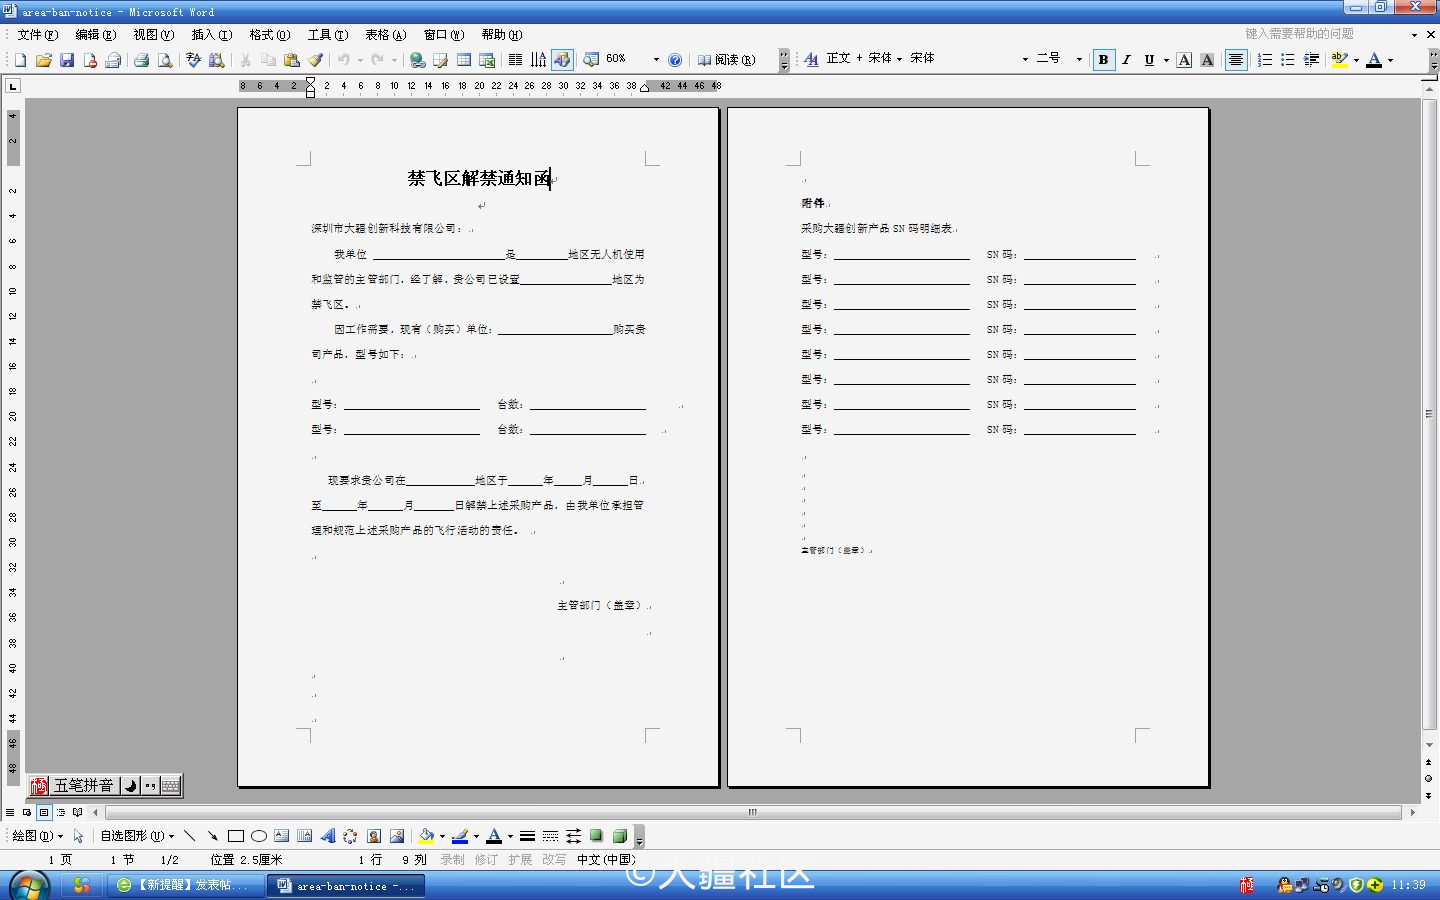Image resolution: width=1440 pixels, height=900 pixels.
Task: Open the 插入 menu
Action: (212, 35)
